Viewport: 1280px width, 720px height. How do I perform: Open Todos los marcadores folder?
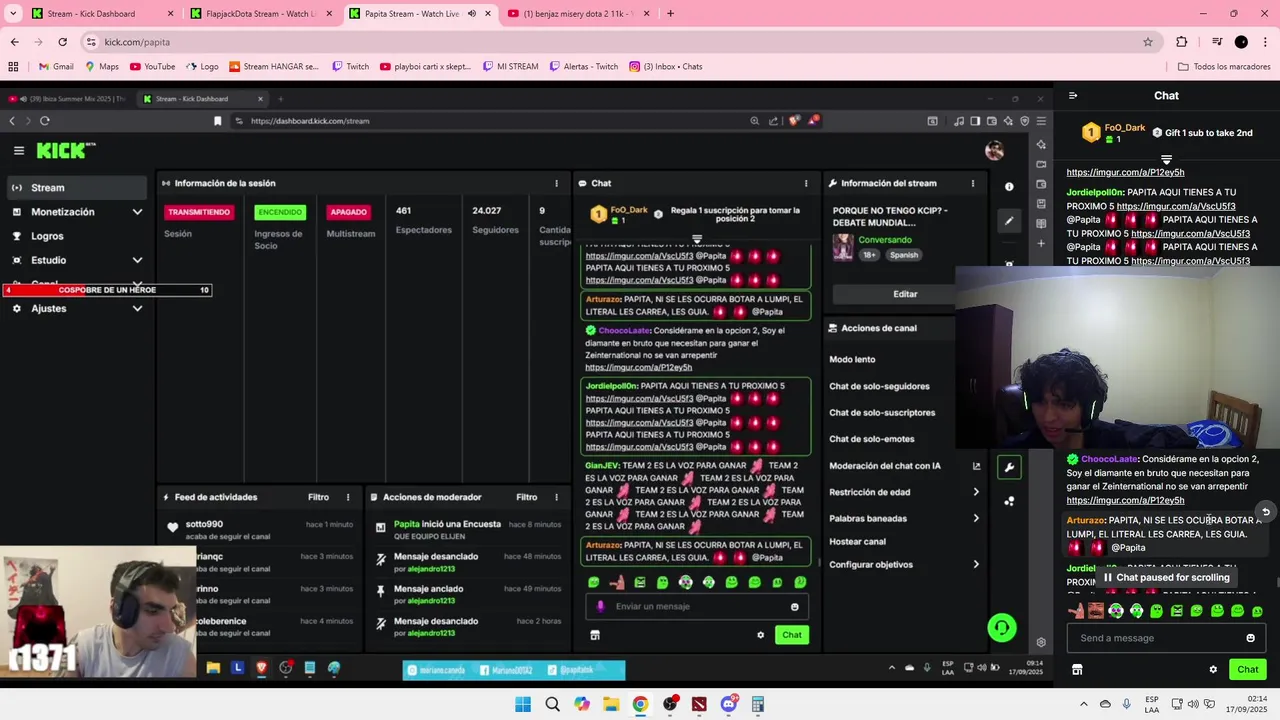click(1224, 67)
